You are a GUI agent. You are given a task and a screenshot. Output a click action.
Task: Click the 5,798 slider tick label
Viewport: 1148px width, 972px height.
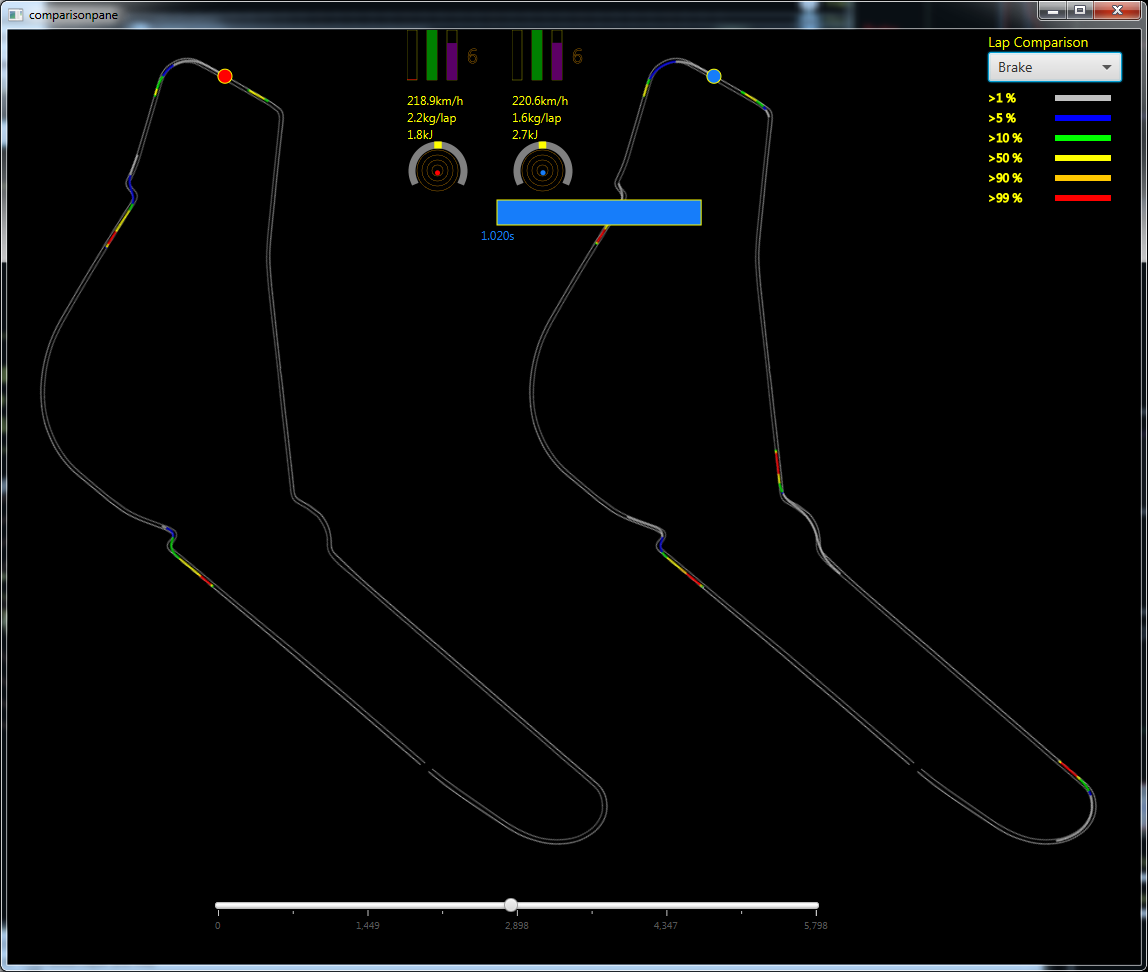tap(816, 926)
